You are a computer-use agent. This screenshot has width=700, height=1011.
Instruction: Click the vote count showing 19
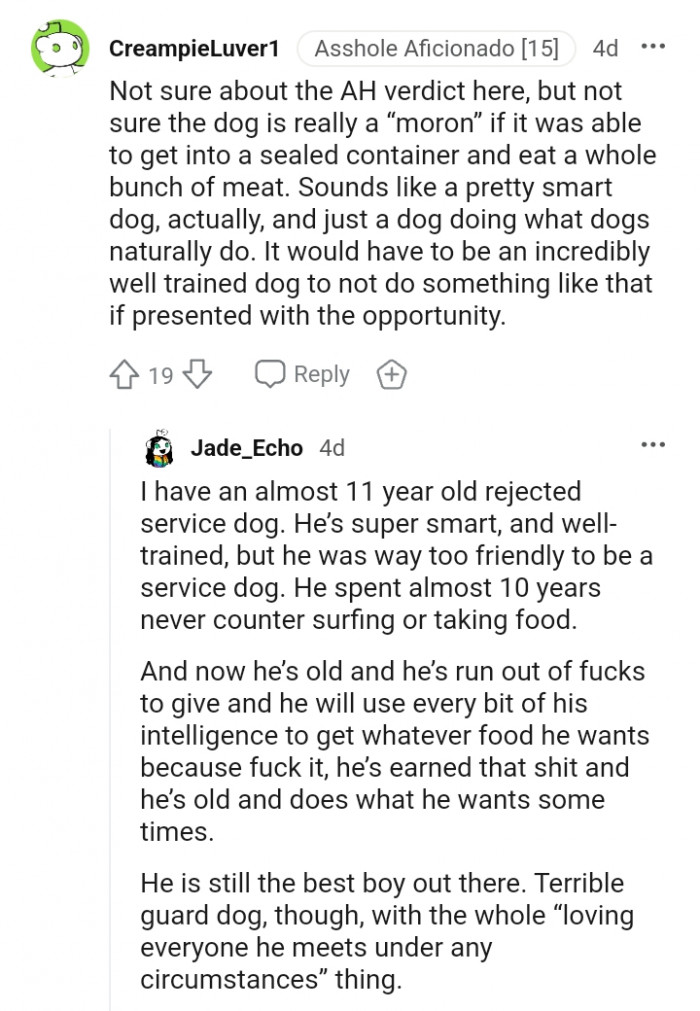pyautogui.click(x=161, y=374)
